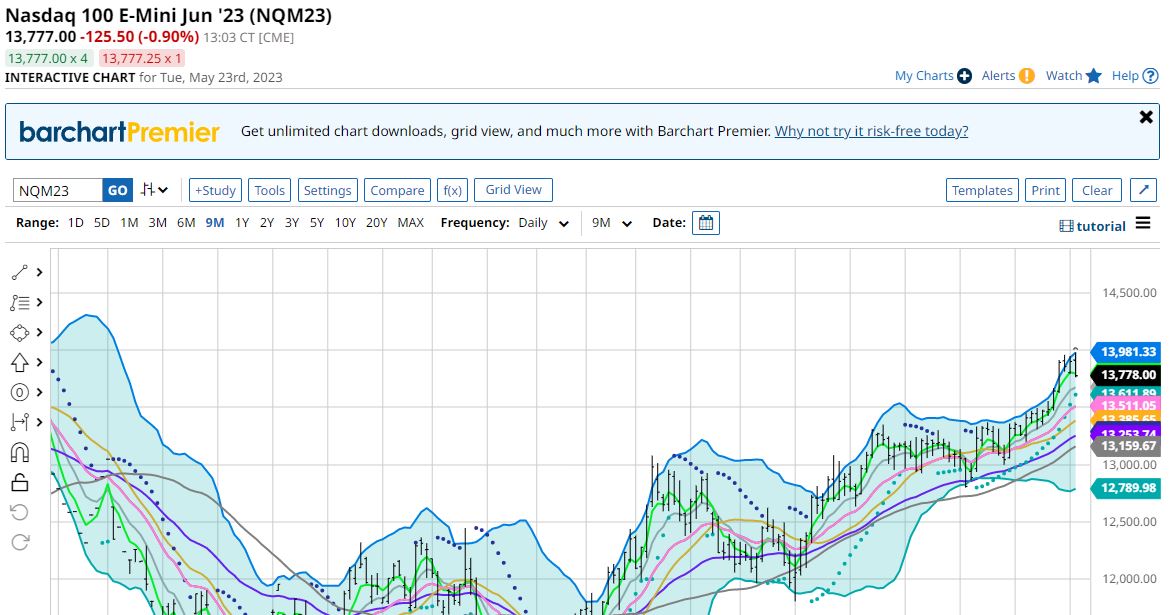
Task: Click the green bid 13,777.00 x 4
Action: [x=48, y=58]
